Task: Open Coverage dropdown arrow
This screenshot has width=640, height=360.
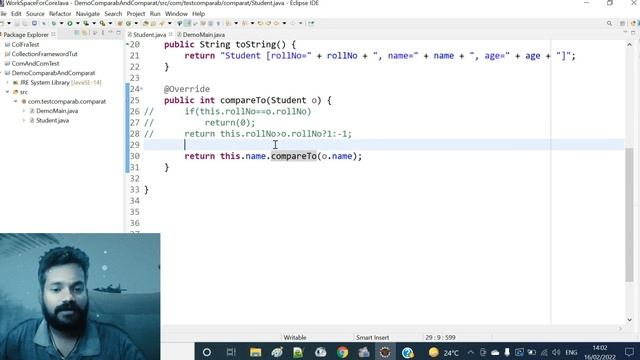Action: [94, 23]
